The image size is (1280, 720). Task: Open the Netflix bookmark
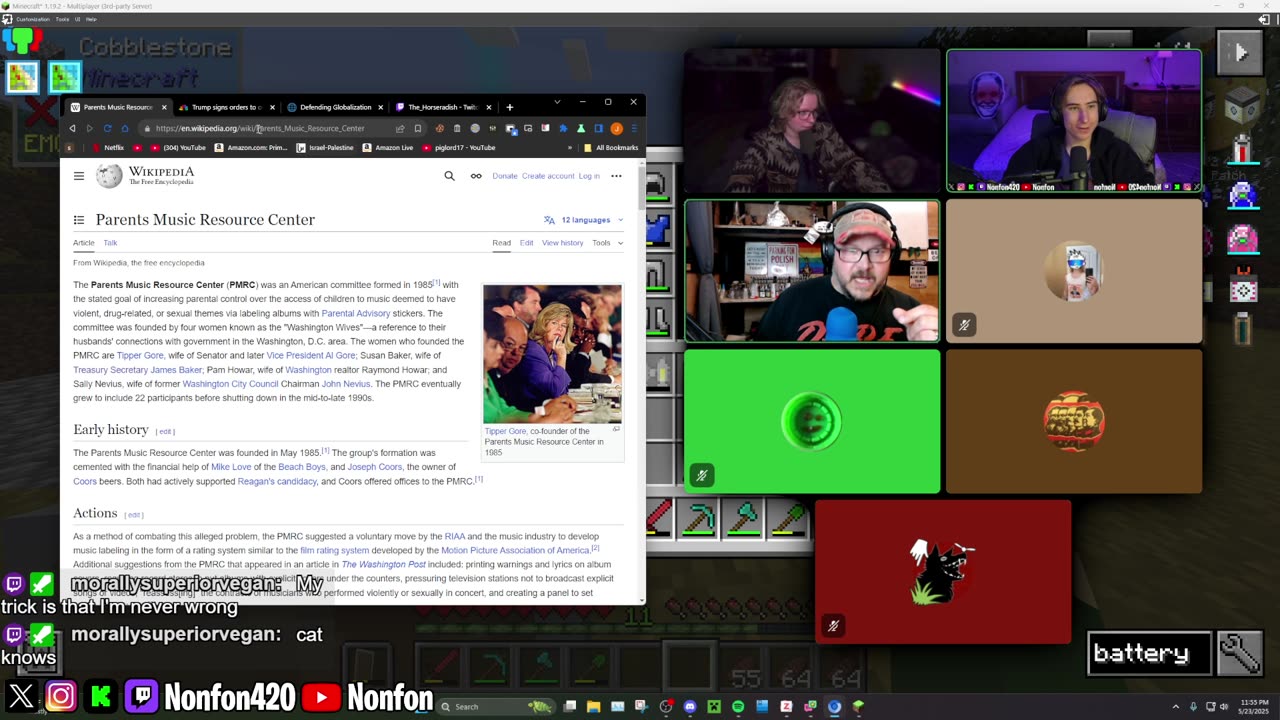coord(107,148)
